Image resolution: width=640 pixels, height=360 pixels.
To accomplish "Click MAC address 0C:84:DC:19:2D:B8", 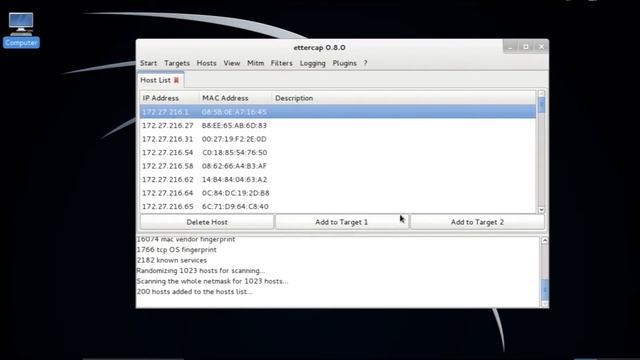I will click(236, 193).
